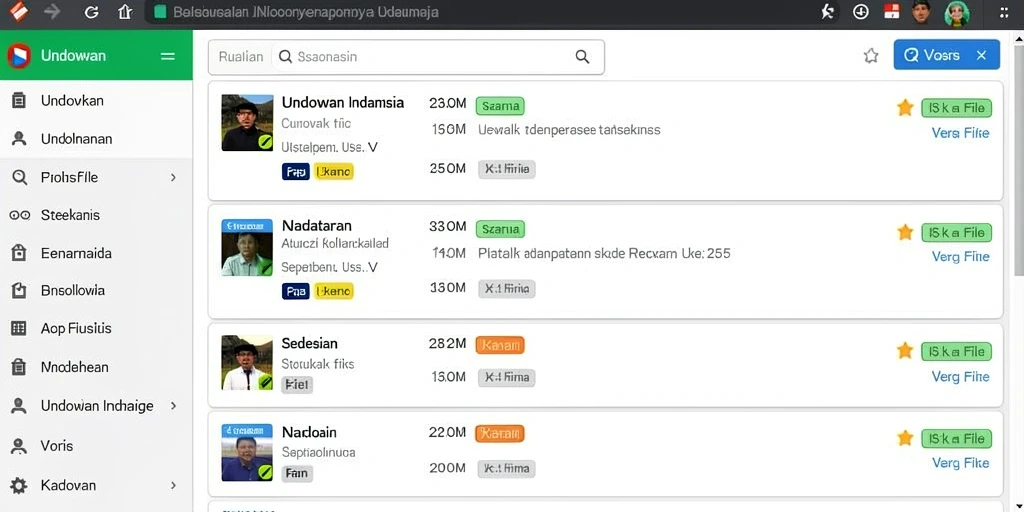Toggle the star on the Nadataran row
The image size is (1024, 512).
(x=904, y=232)
